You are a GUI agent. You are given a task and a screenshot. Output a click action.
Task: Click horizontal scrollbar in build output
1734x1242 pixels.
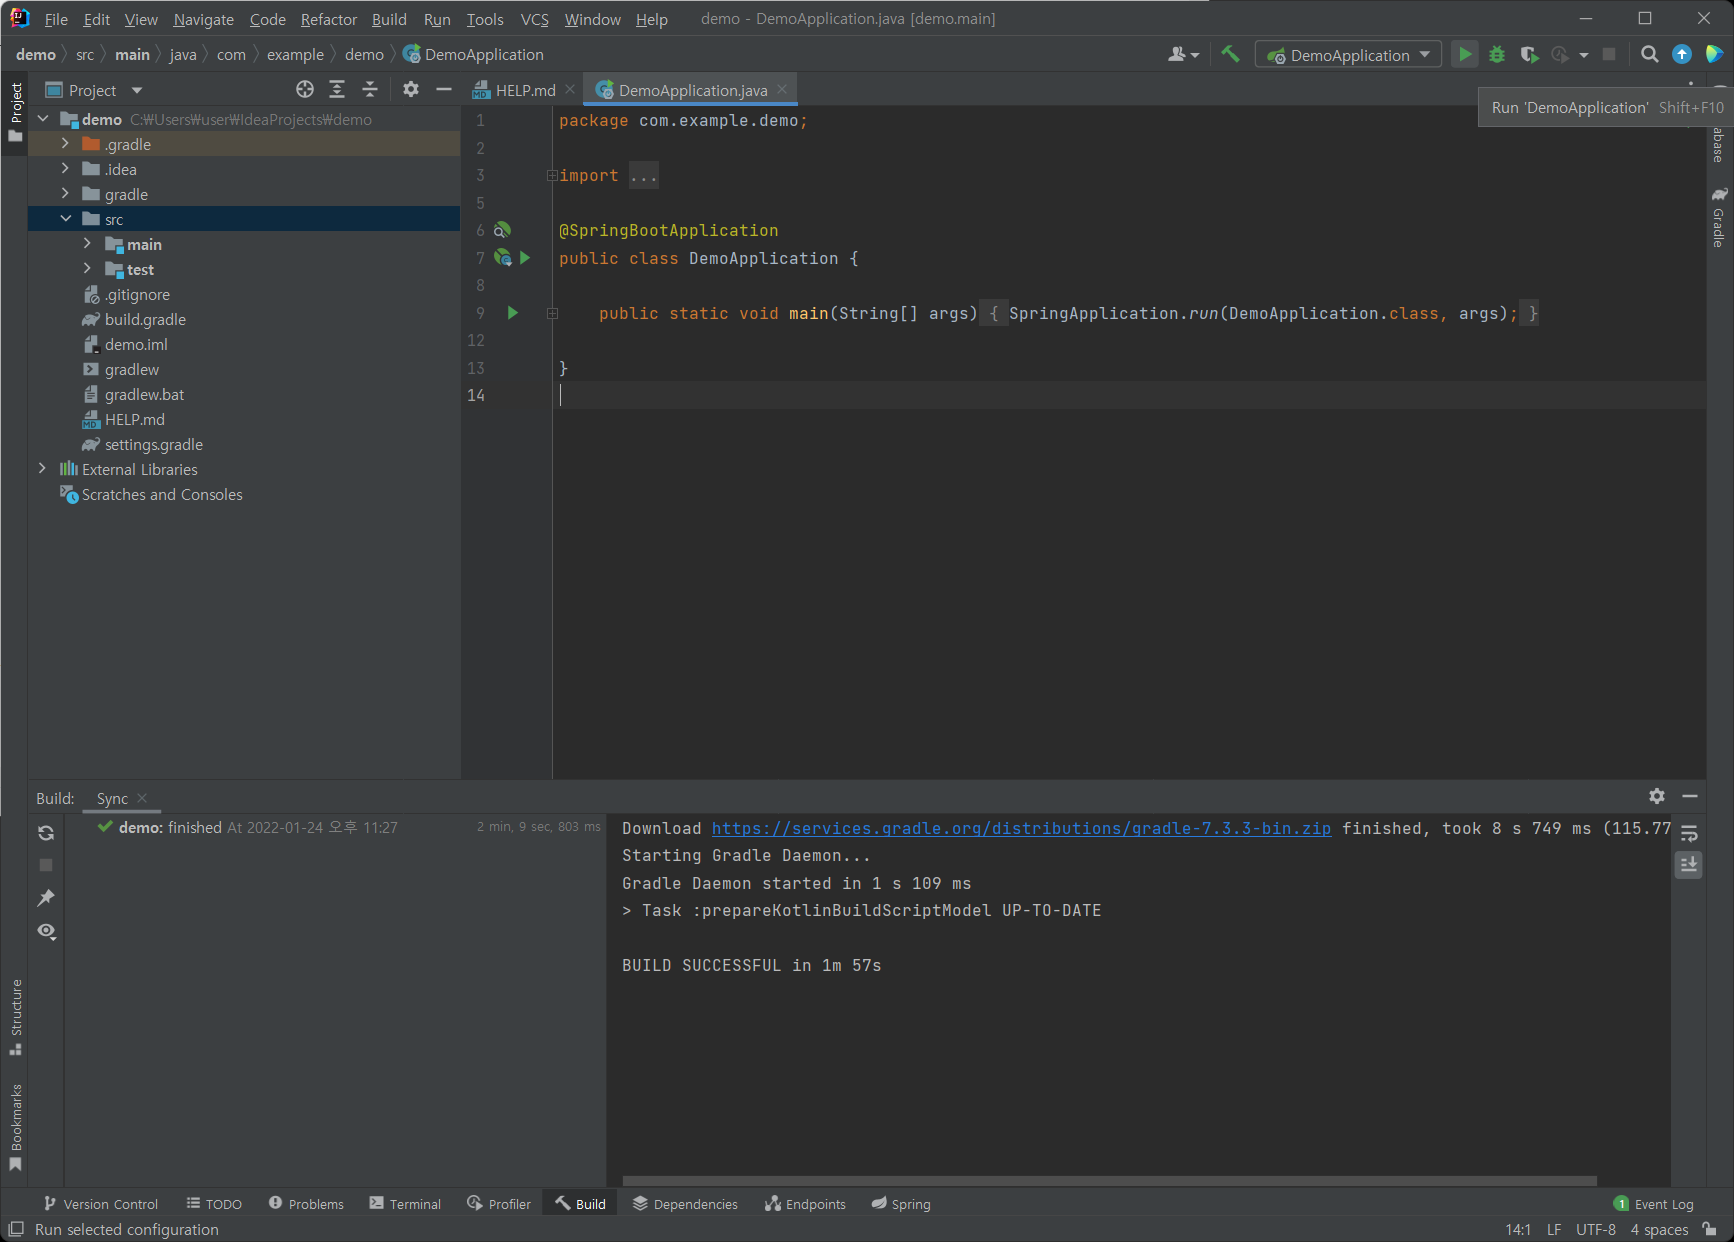[x=1109, y=1181]
